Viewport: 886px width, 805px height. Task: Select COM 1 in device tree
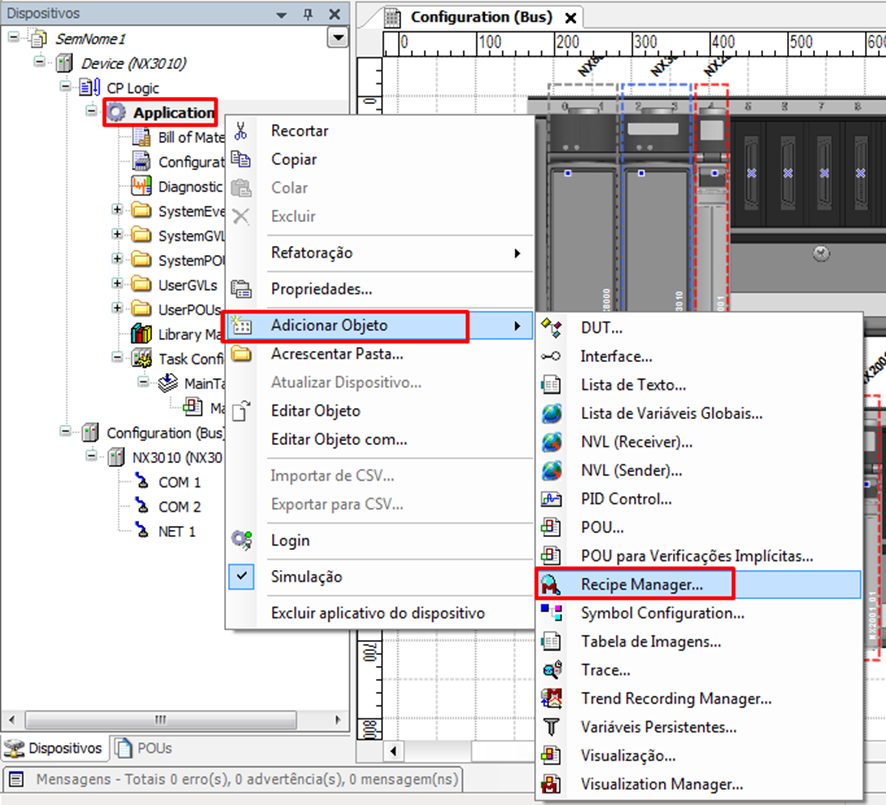pos(179,482)
